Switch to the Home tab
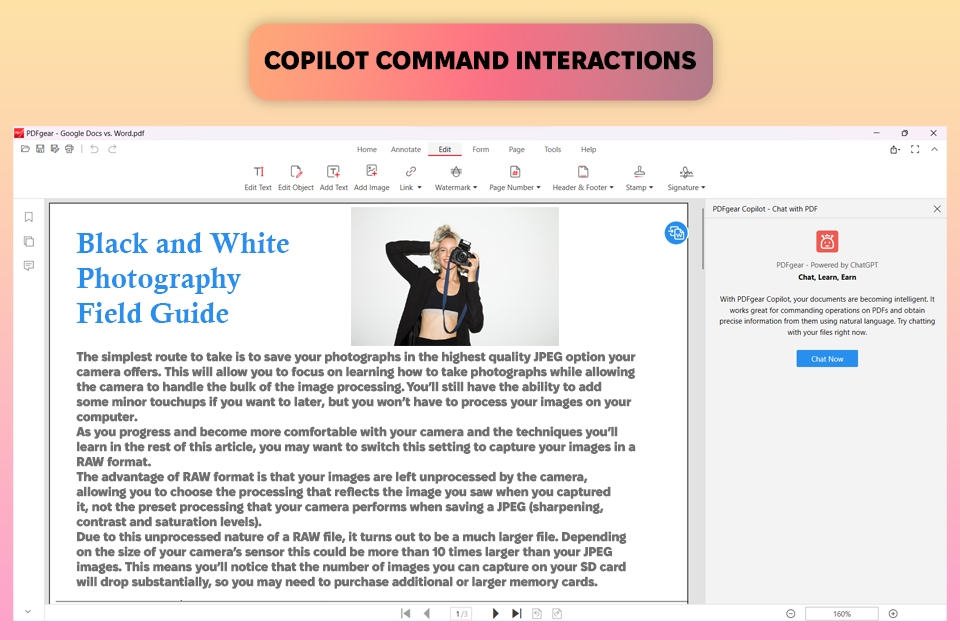The height and width of the screenshot is (640, 960). coord(367,149)
